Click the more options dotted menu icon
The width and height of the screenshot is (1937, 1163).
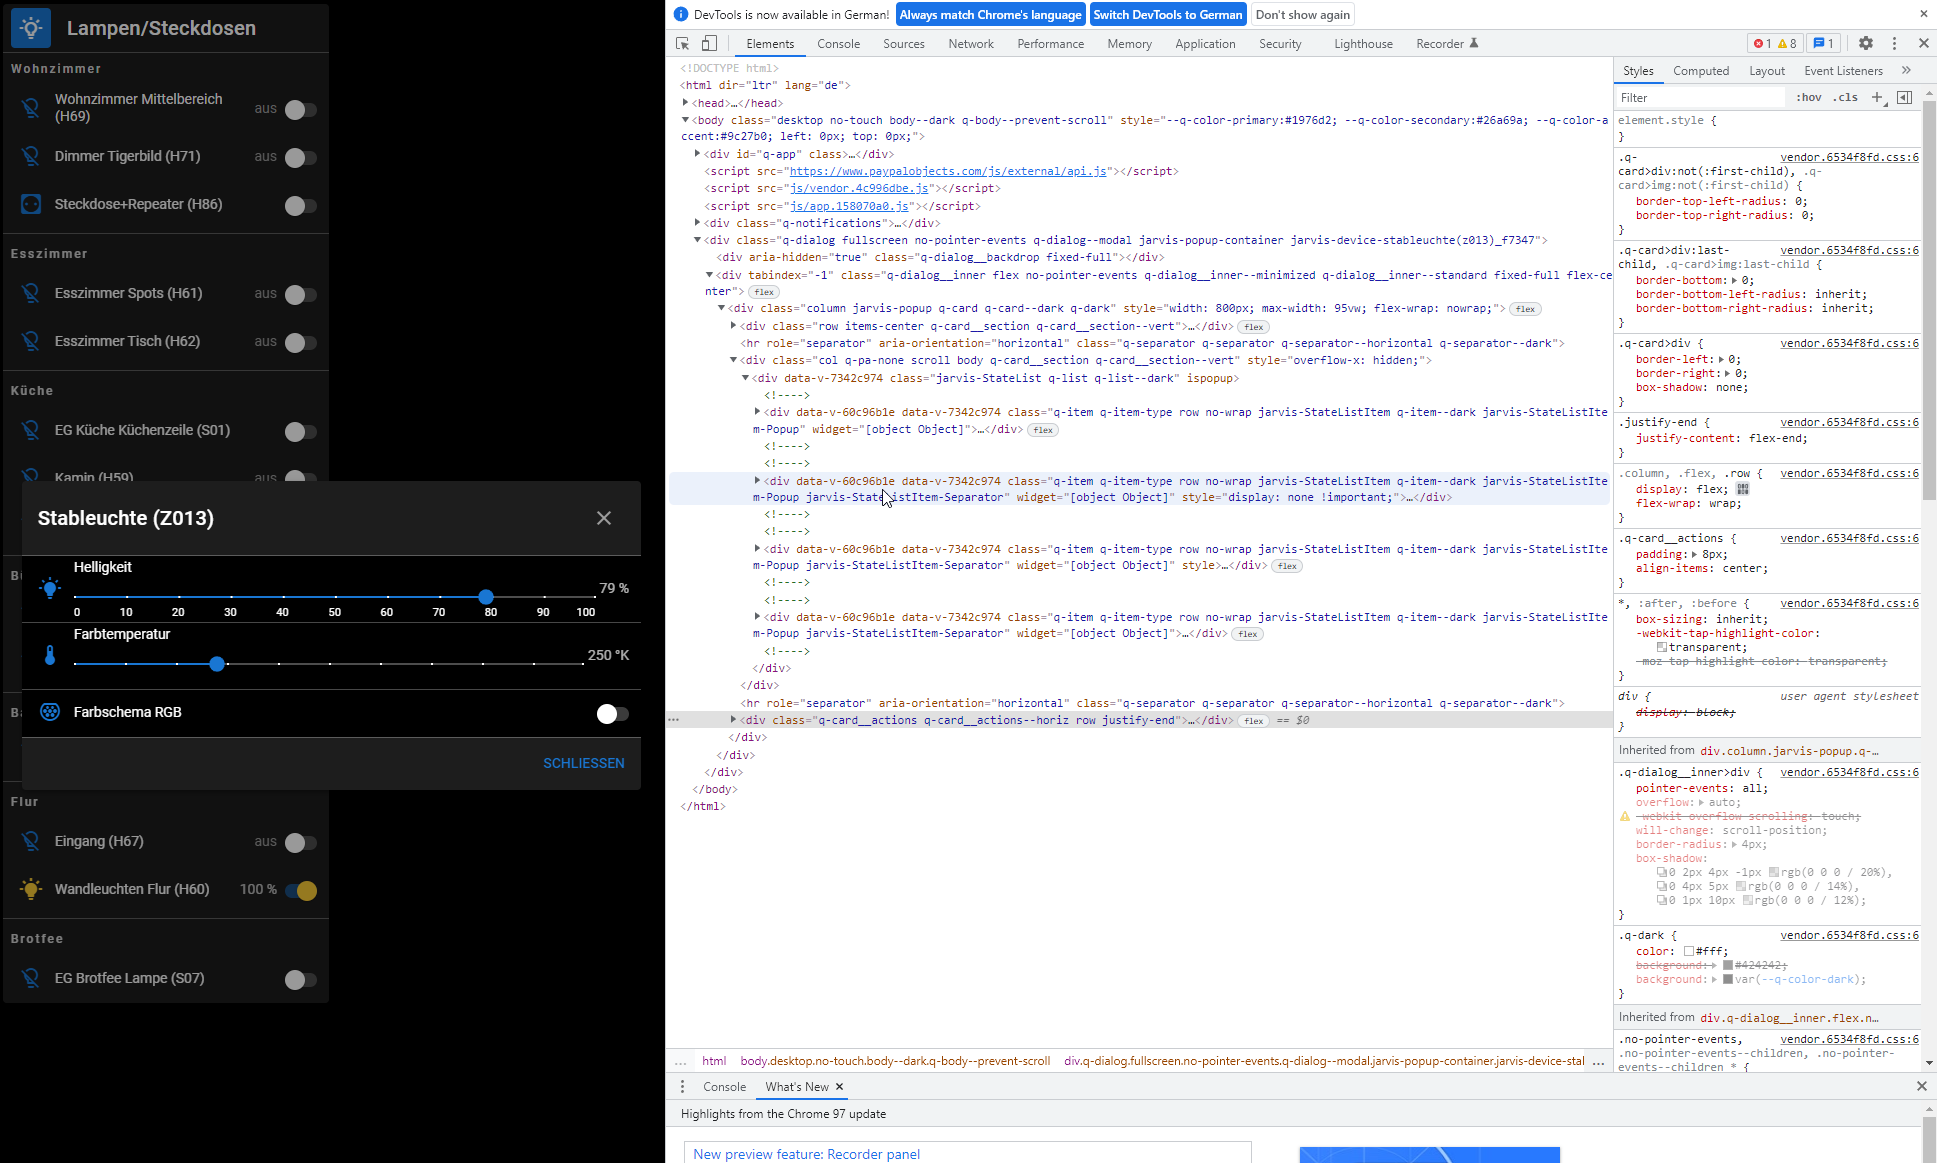[1894, 43]
